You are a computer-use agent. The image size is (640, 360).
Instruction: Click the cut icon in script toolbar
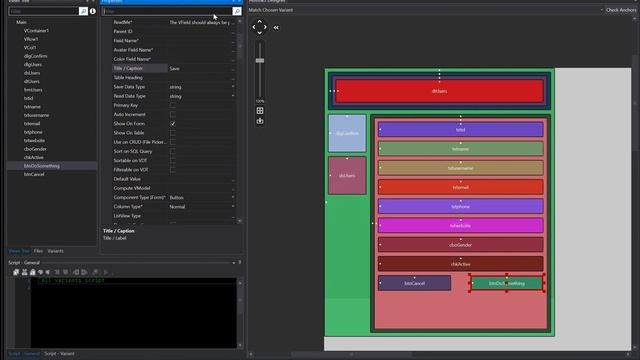[24, 272]
